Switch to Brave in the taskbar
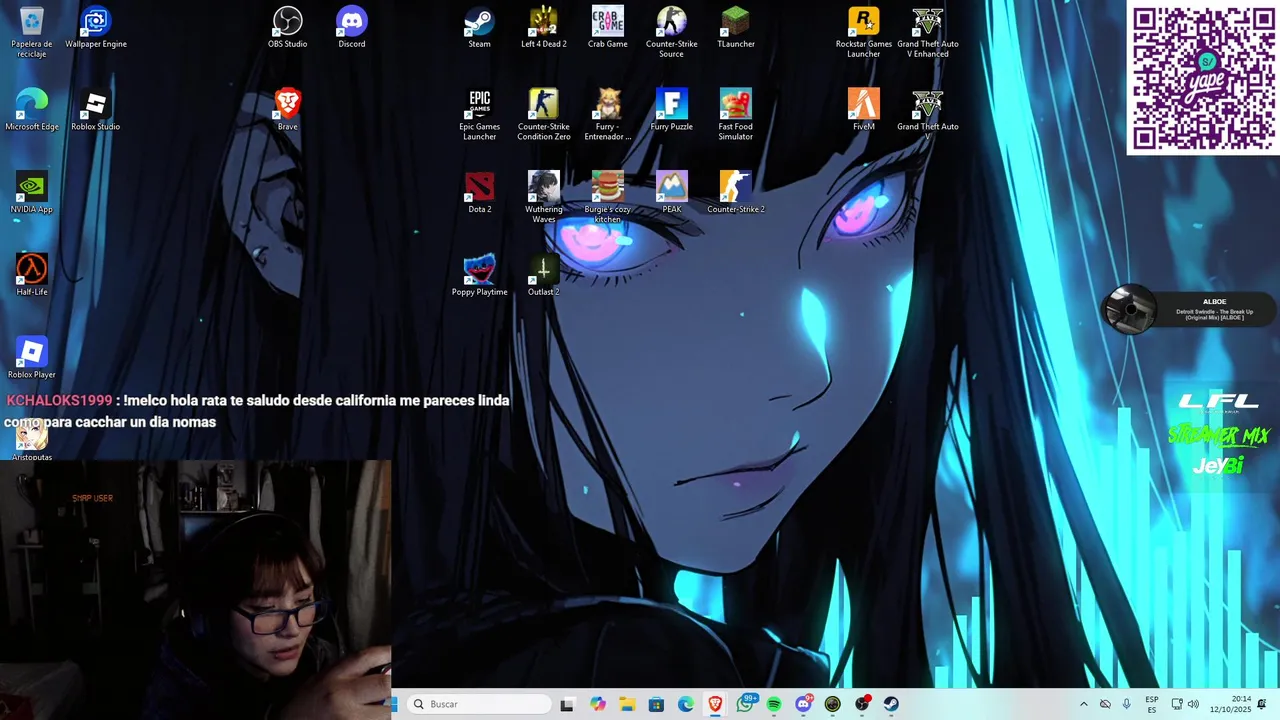This screenshot has height=720, width=1280. pos(715,704)
